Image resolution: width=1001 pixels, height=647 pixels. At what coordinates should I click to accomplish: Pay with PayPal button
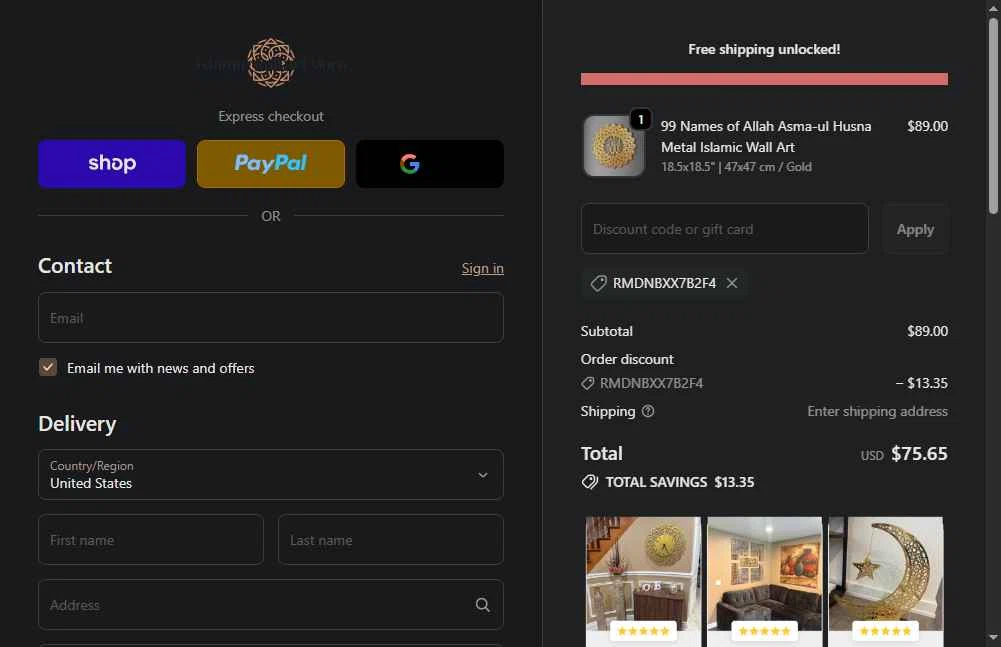(x=271, y=164)
